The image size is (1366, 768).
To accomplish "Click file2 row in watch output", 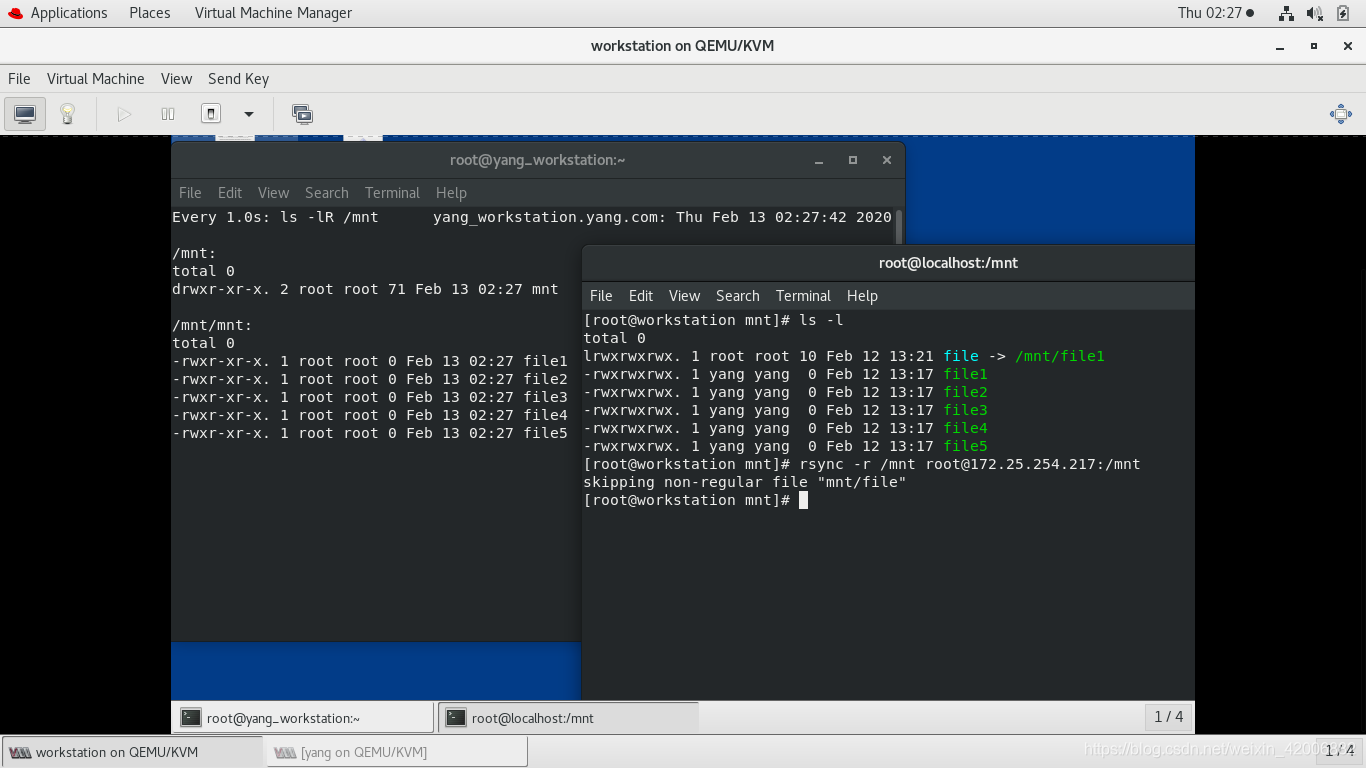I will [370, 379].
